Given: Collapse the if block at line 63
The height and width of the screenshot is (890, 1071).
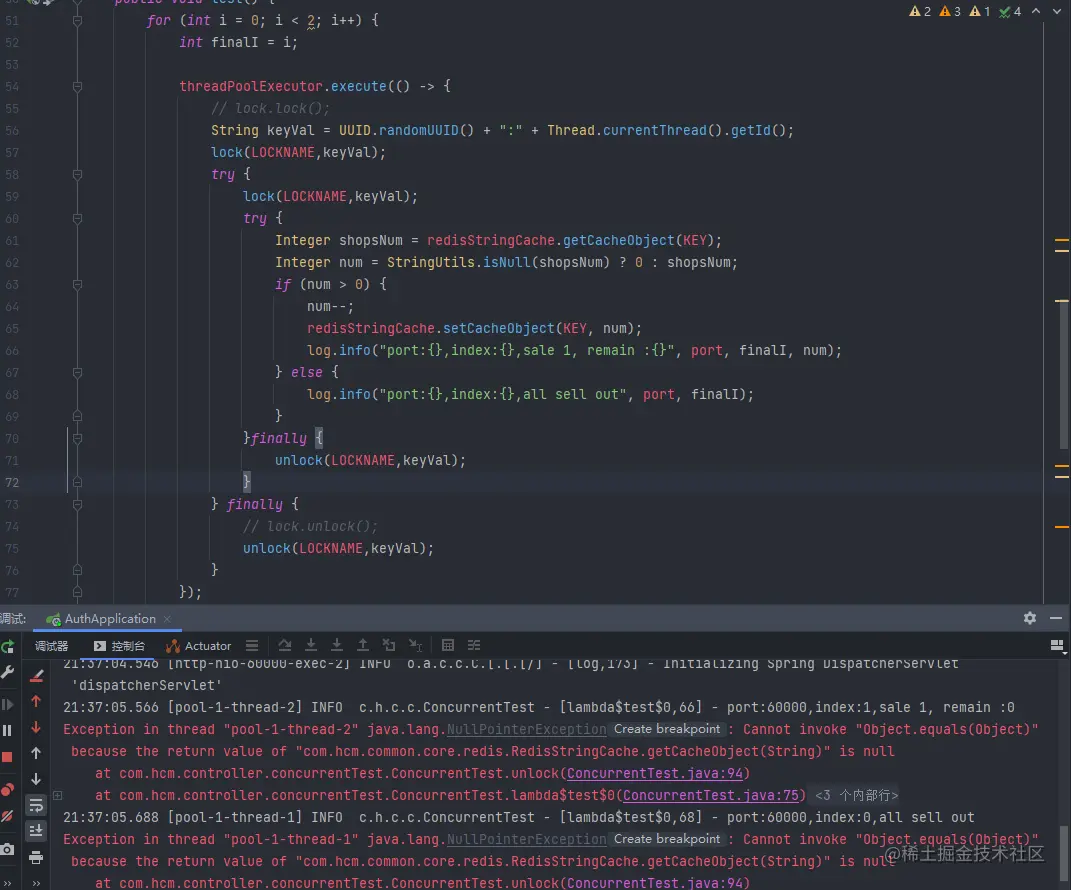Looking at the screenshot, I should click(77, 285).
